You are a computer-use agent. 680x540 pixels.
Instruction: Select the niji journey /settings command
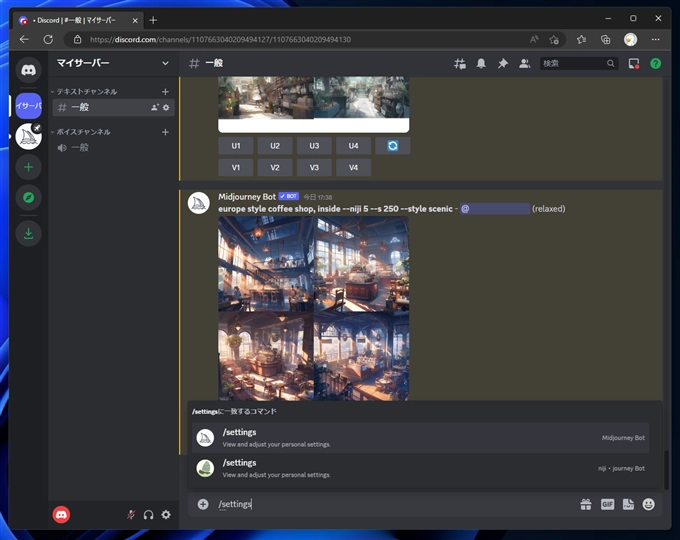(x=420, y=468)
